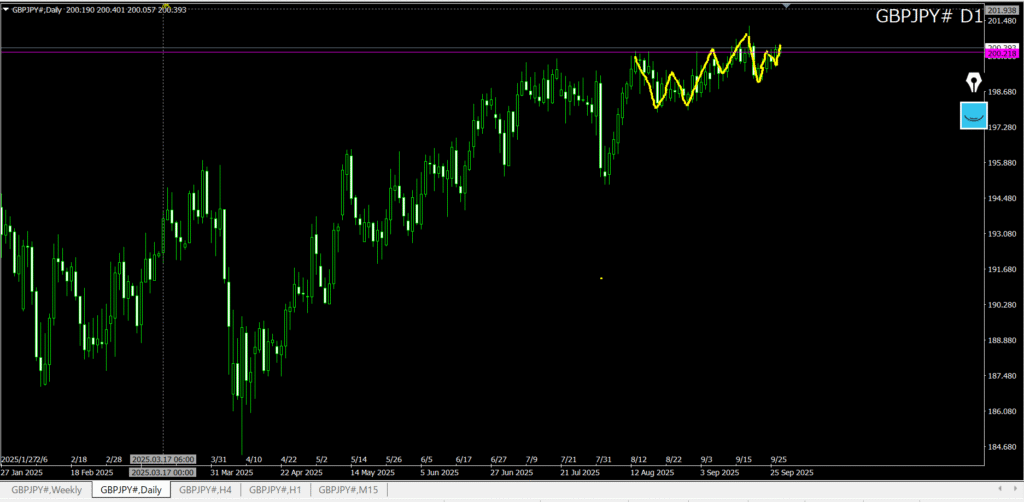The image size is (1024, 502).
Task: Open the GBPJPY#,Daily title dropdown arrow
Action: [x=6, y=8]
